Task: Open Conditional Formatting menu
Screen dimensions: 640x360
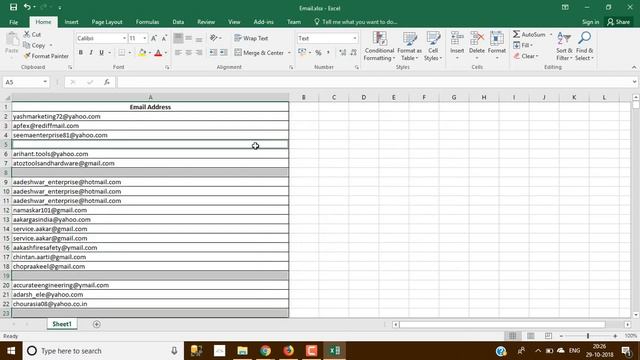Action: pos(379,46)
